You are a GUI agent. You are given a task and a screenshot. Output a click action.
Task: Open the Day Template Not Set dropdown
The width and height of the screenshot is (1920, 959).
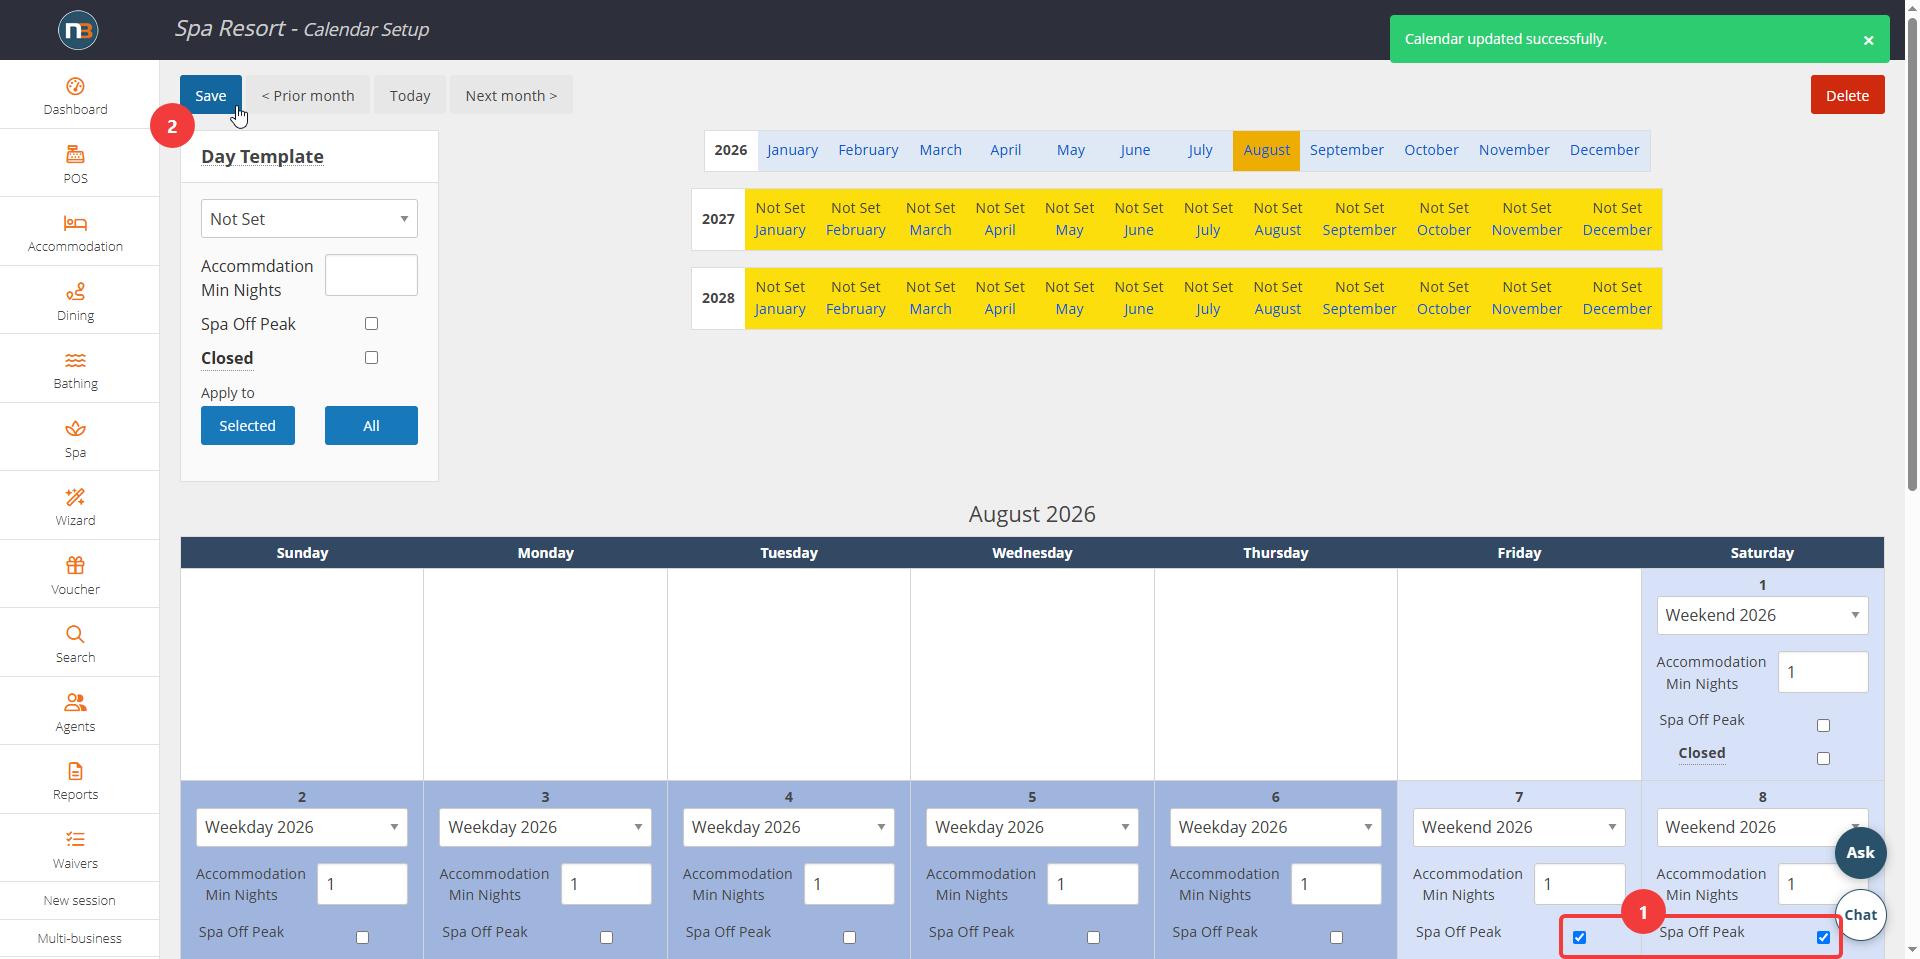point(309,219)
